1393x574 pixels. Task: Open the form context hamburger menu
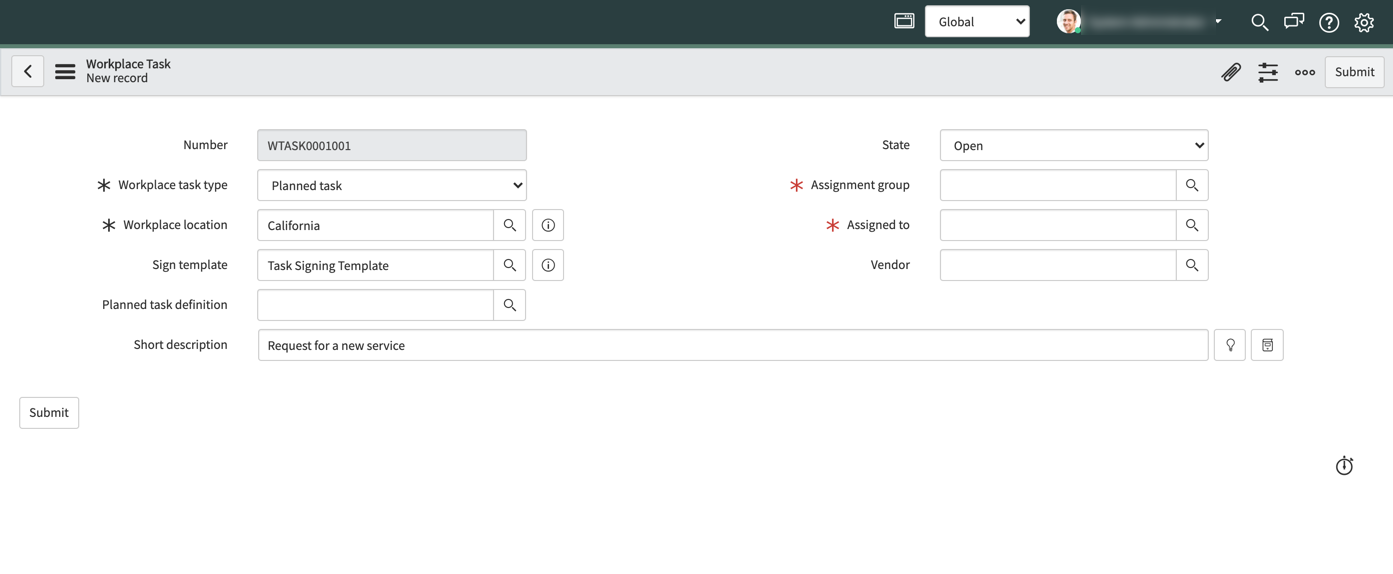click(65, 72)
